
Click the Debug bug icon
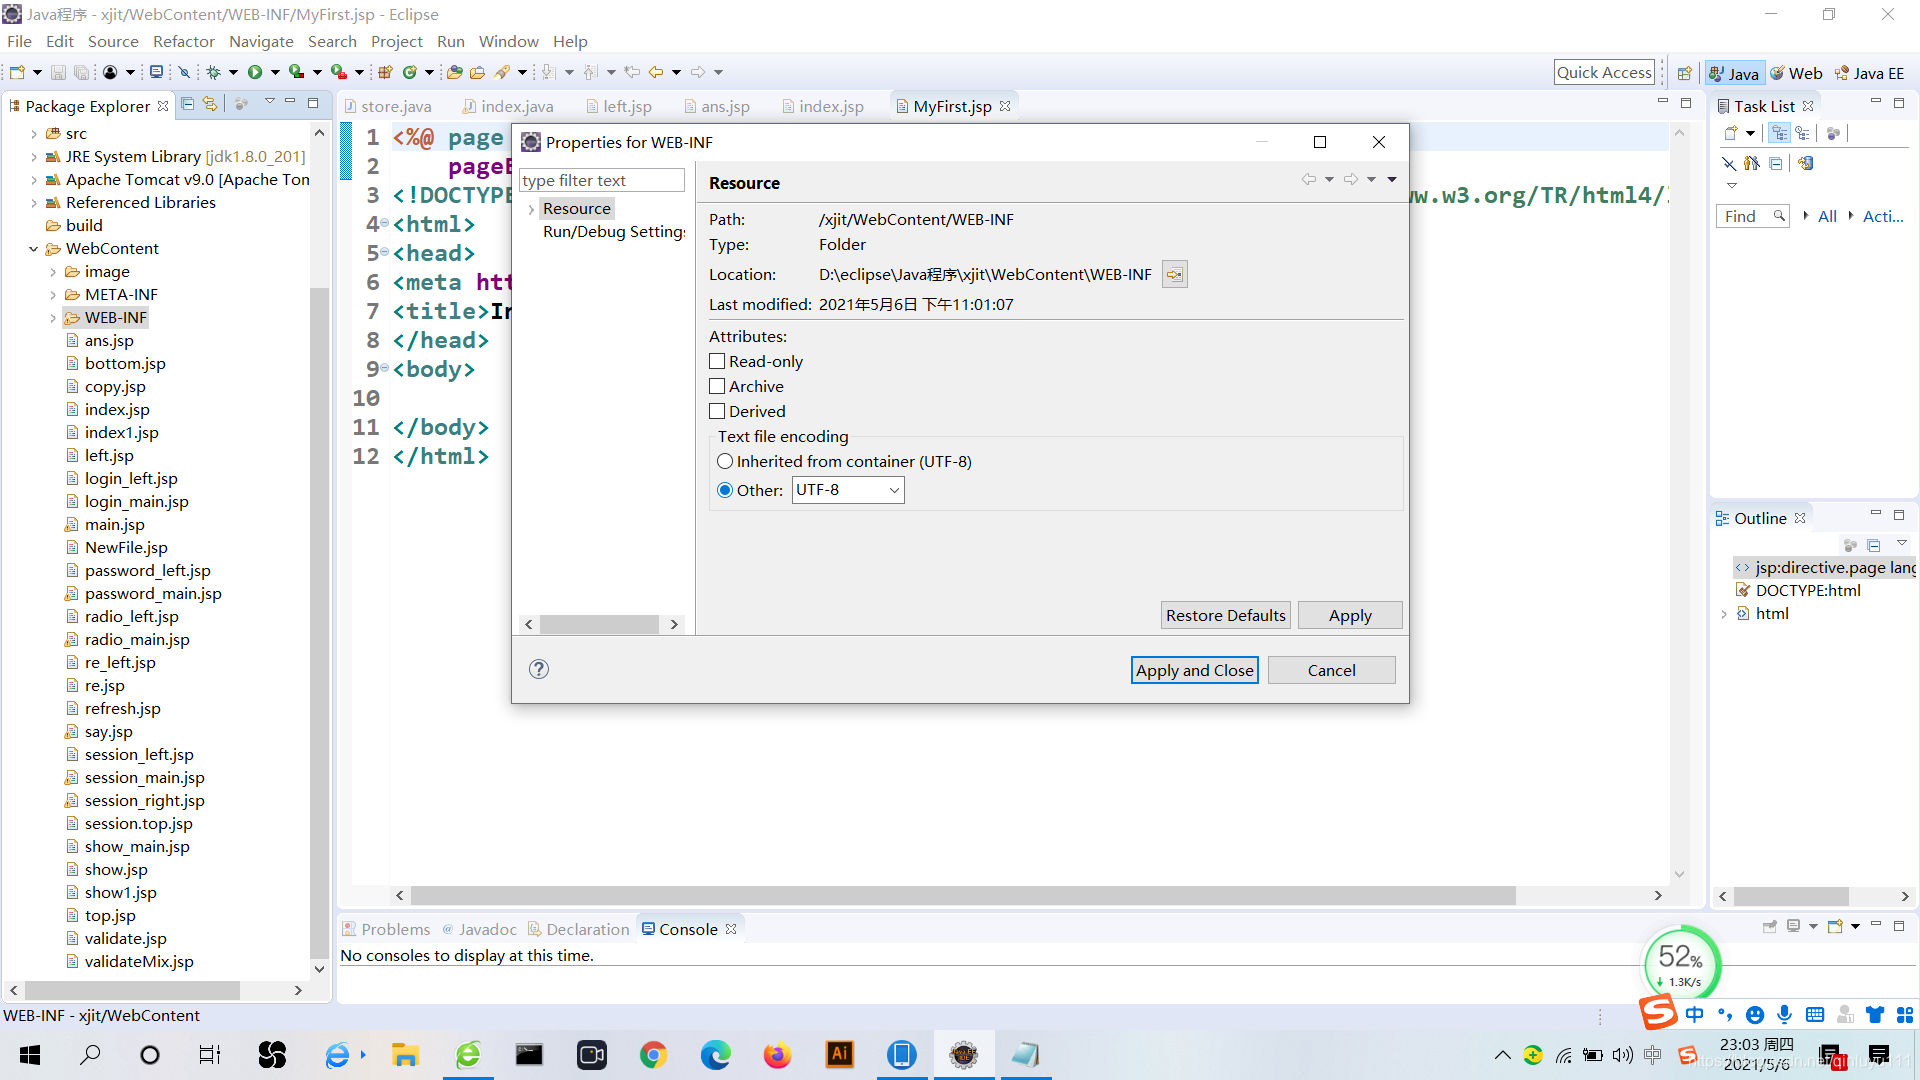click(x=213, y=72)
